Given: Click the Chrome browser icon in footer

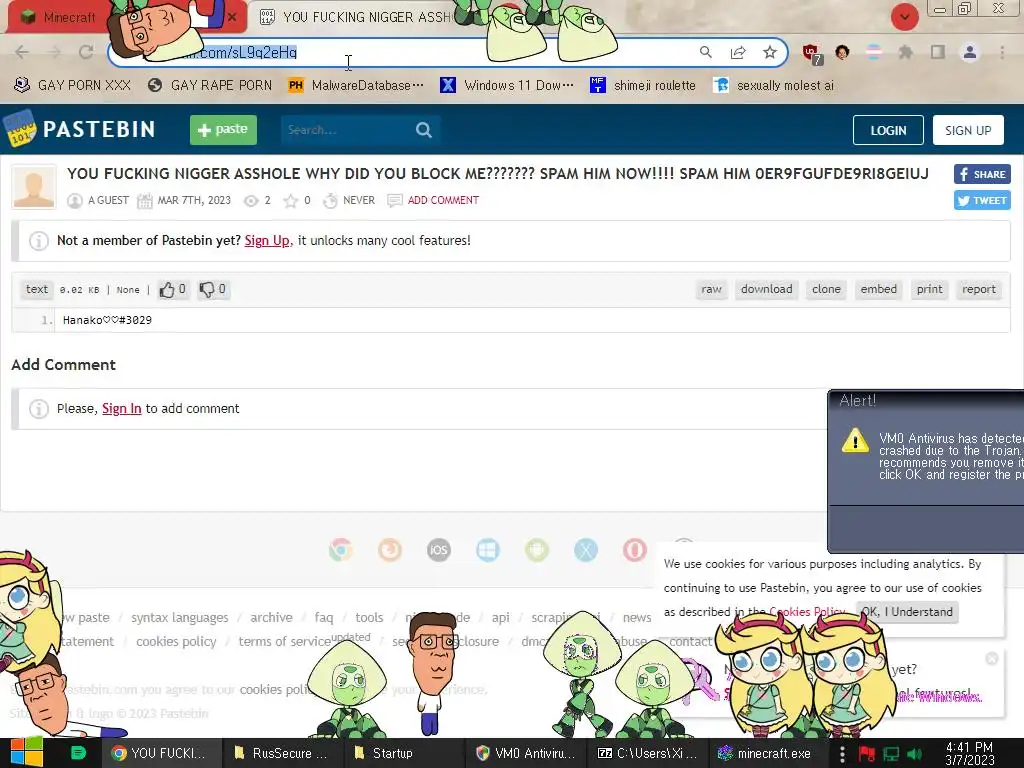Looking at the screenshot, I should tap(341, 550).
